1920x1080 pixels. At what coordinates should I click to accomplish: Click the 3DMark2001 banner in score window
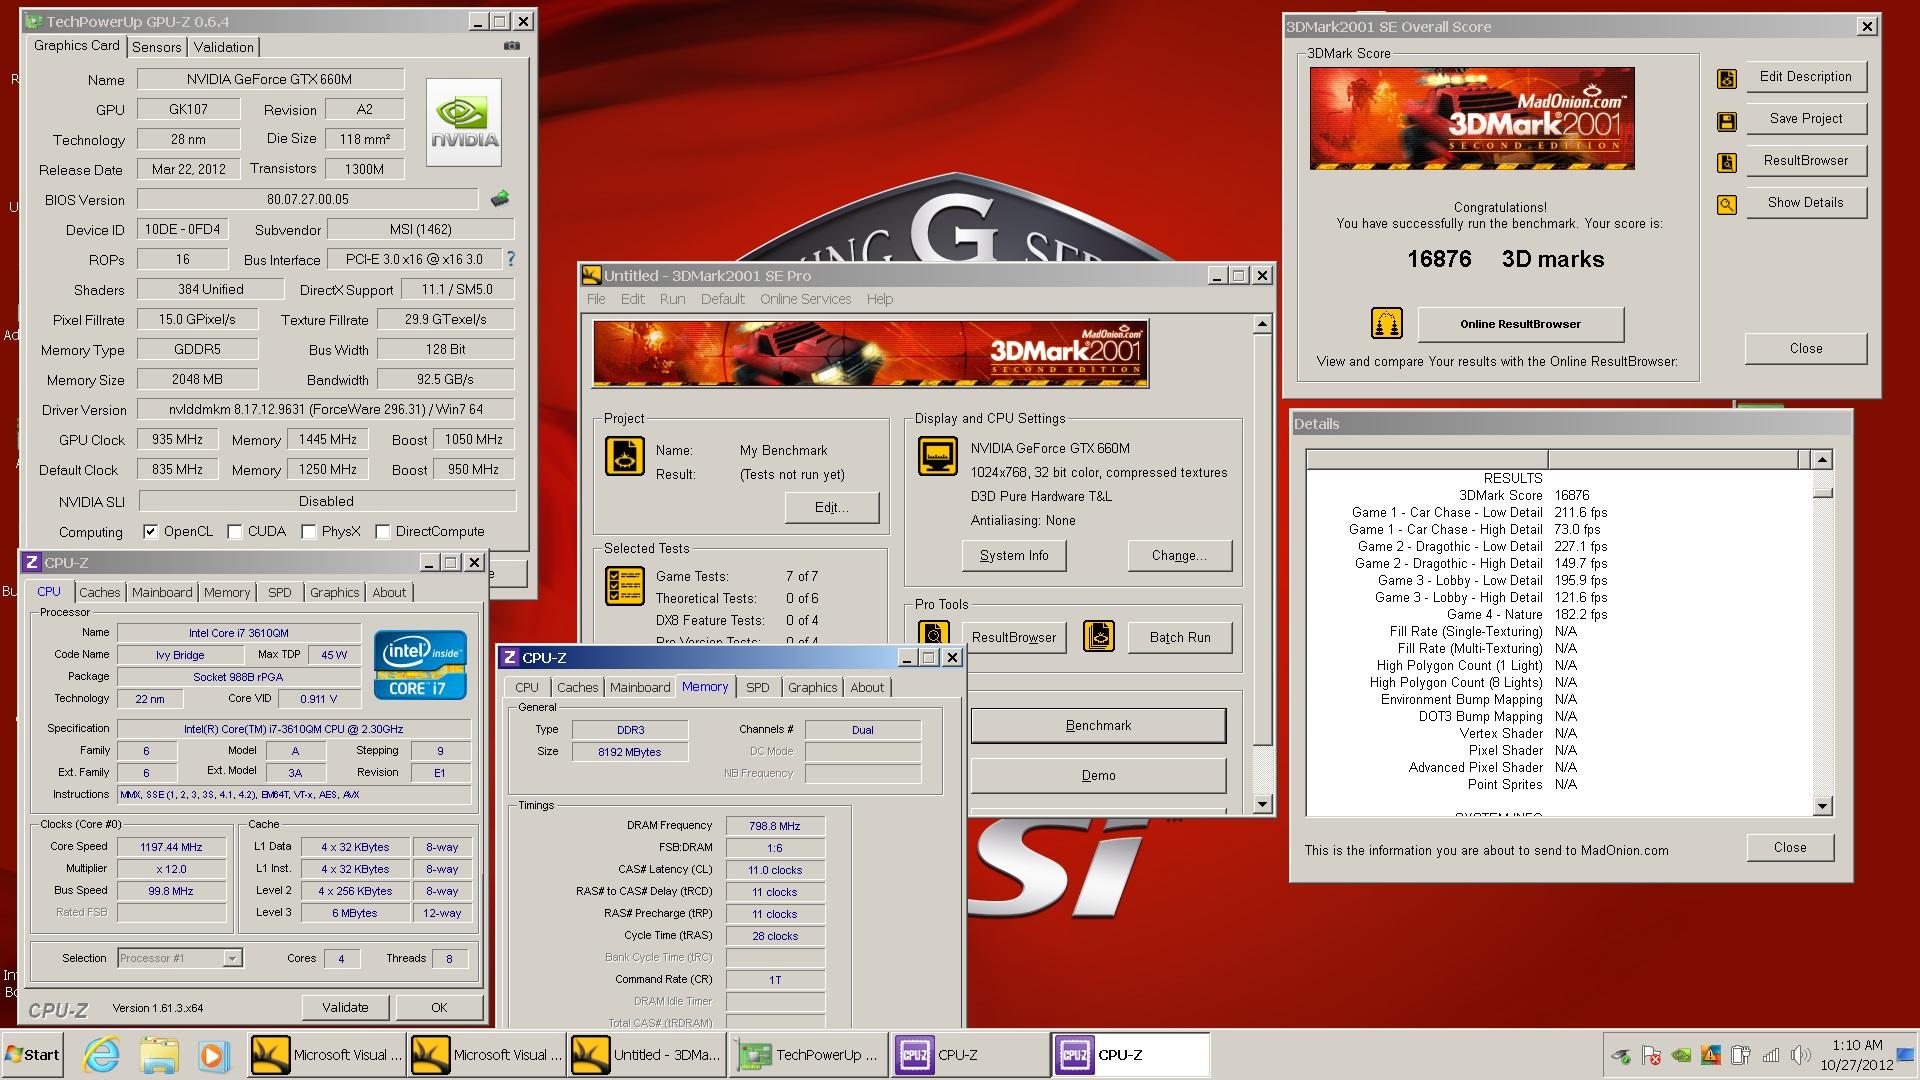[x=1472, y=118]
